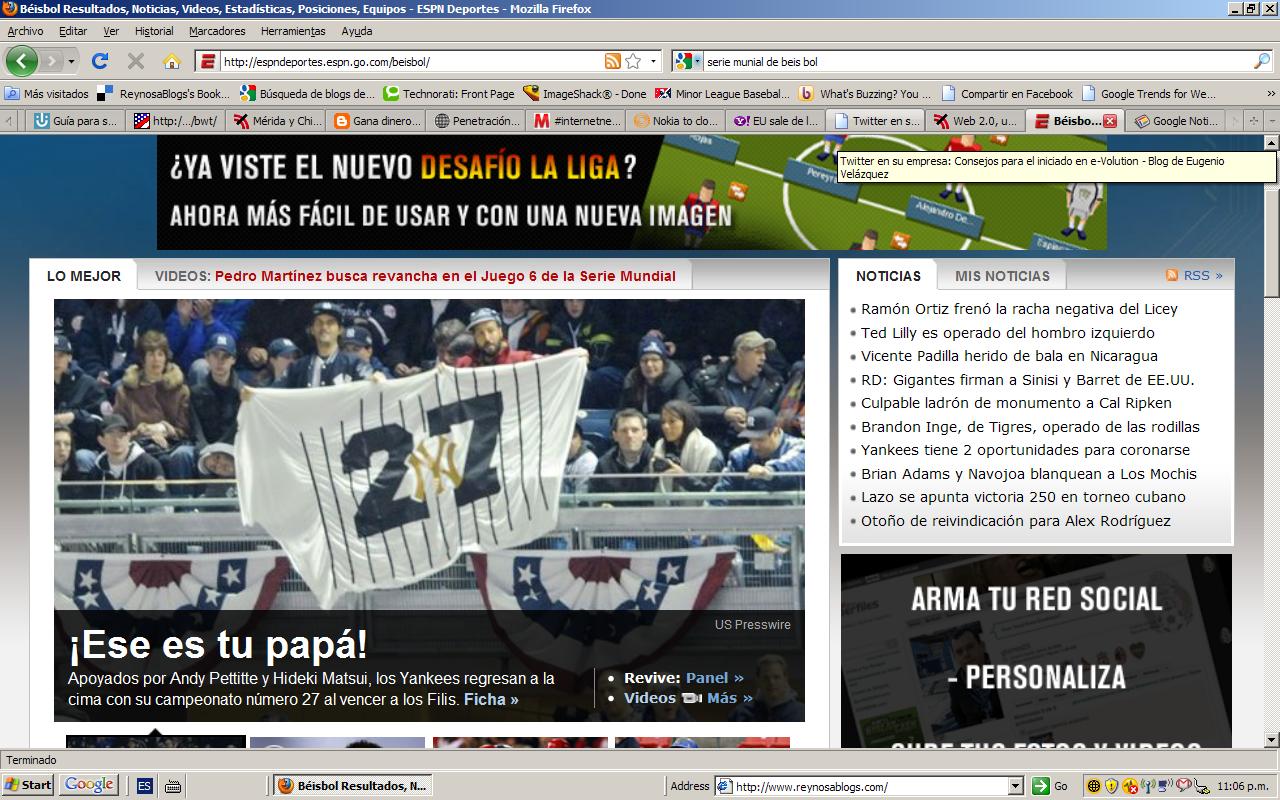Select the MIS NOTICIAS tab

(1002, 276)
